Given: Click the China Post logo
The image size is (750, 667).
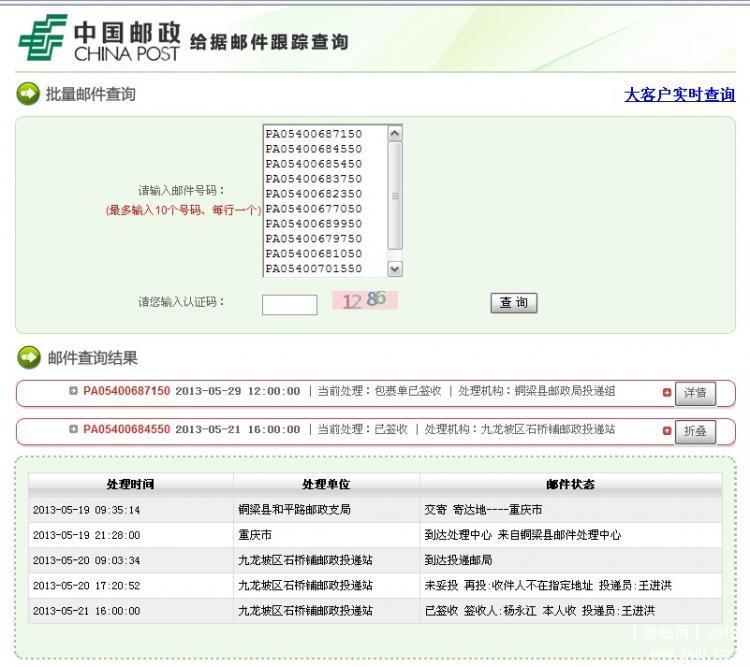Looking at the screenshot, I should click(x=99, y=38).
